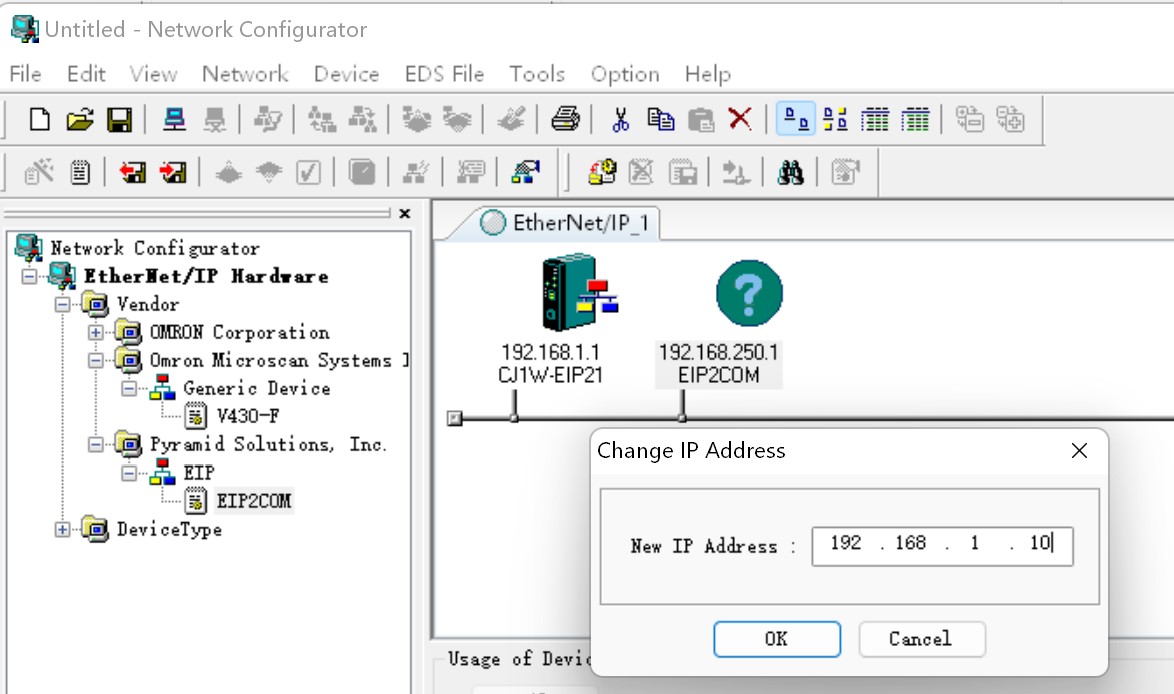This screenshot has width=1174, height=694.
Task: Expand the DeviceType tree node
Action: (x=62, y=529)
